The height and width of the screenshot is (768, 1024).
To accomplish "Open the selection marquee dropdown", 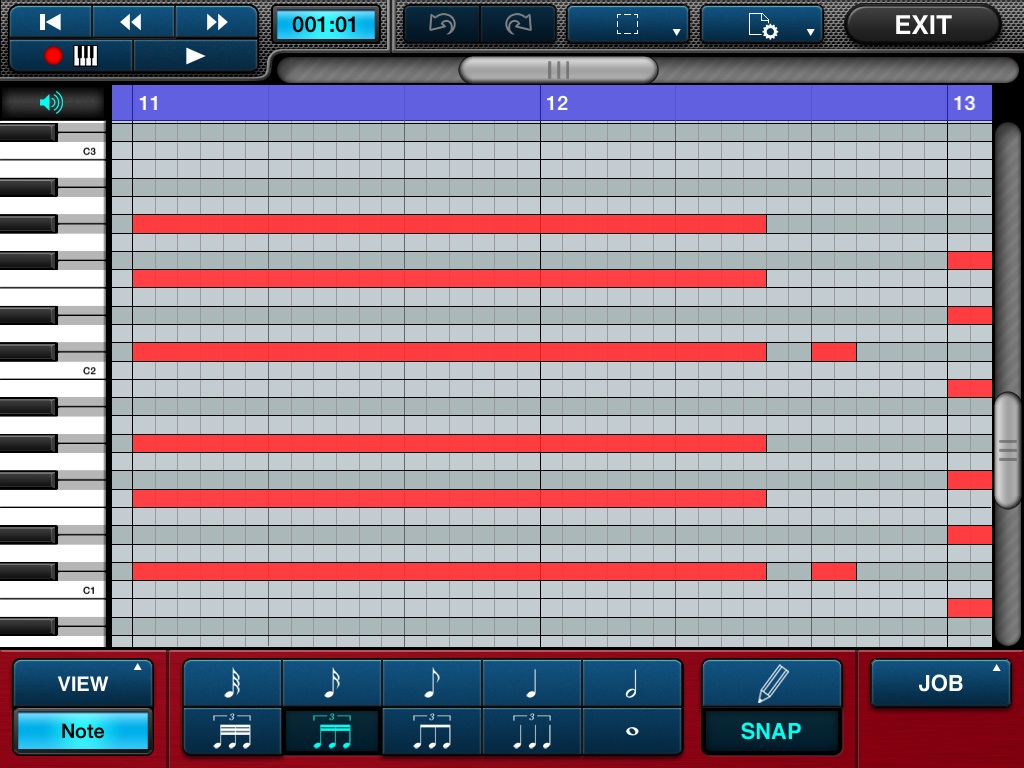I will coord(628,25).
